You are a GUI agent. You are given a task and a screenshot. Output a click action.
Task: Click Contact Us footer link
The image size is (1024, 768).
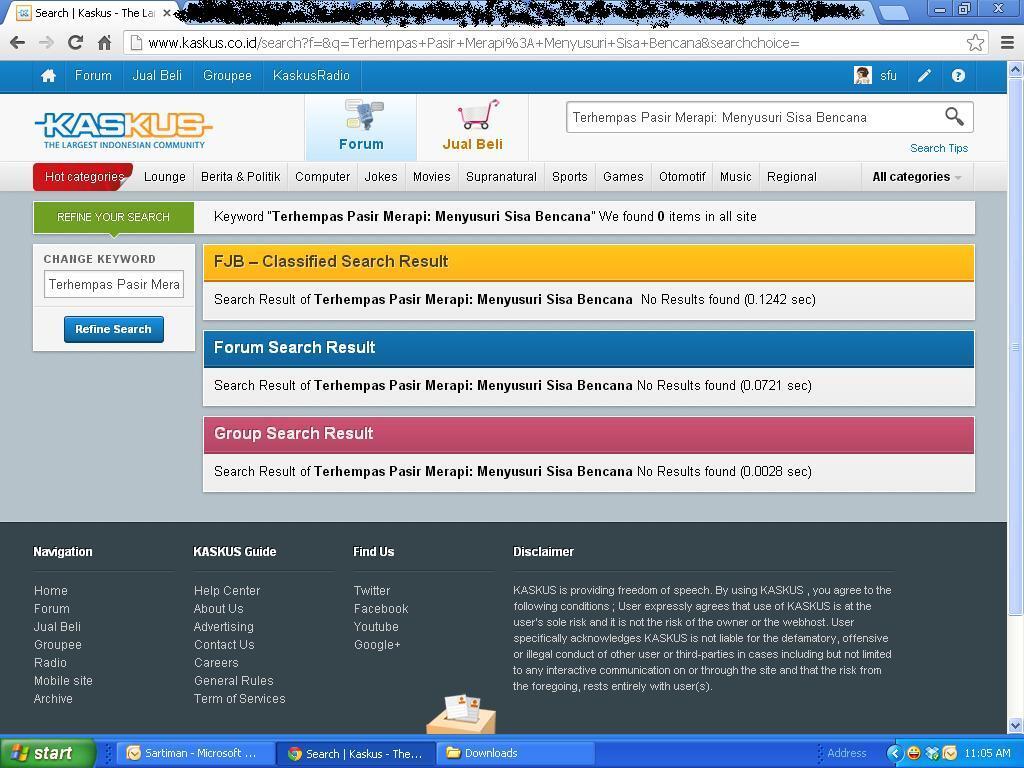(224, 645)
